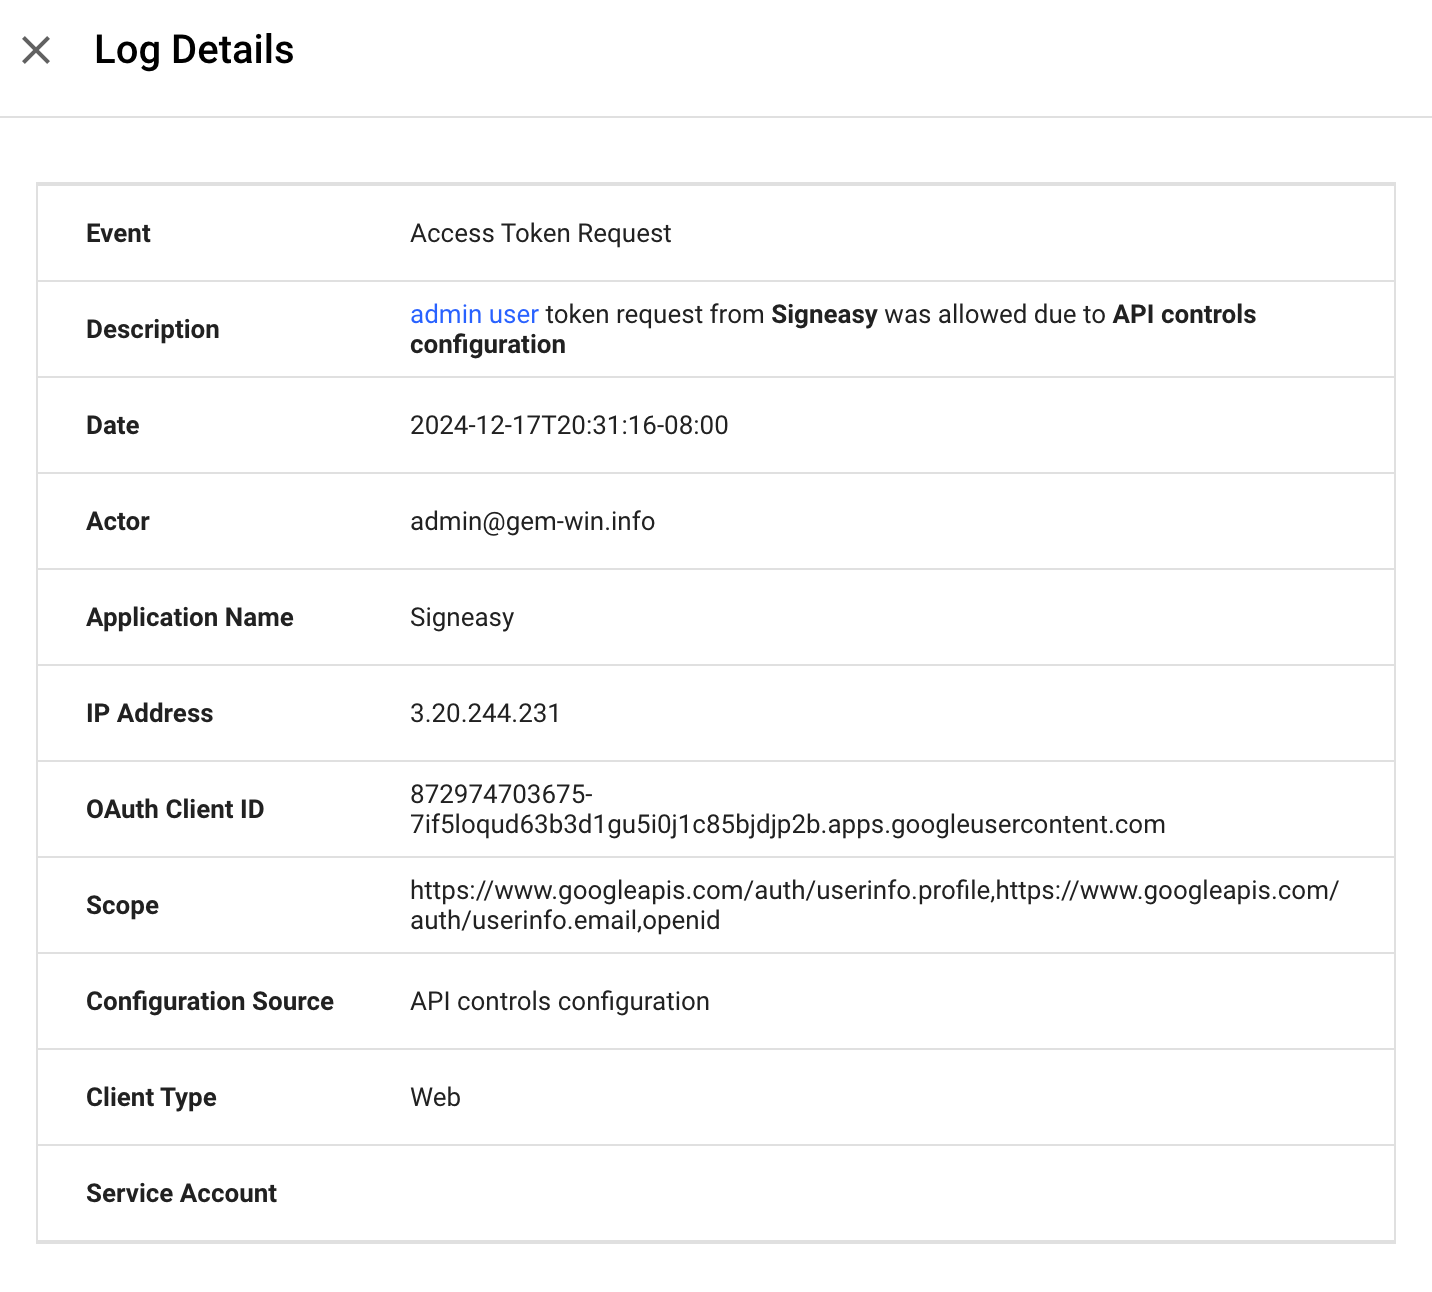Select the 2024-12-17 date timestamp value
This screenshot has width=1432, height=1292.
568,426
